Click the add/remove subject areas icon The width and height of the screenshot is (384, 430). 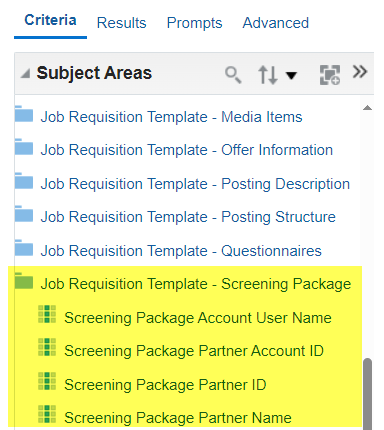coord(330,75)
